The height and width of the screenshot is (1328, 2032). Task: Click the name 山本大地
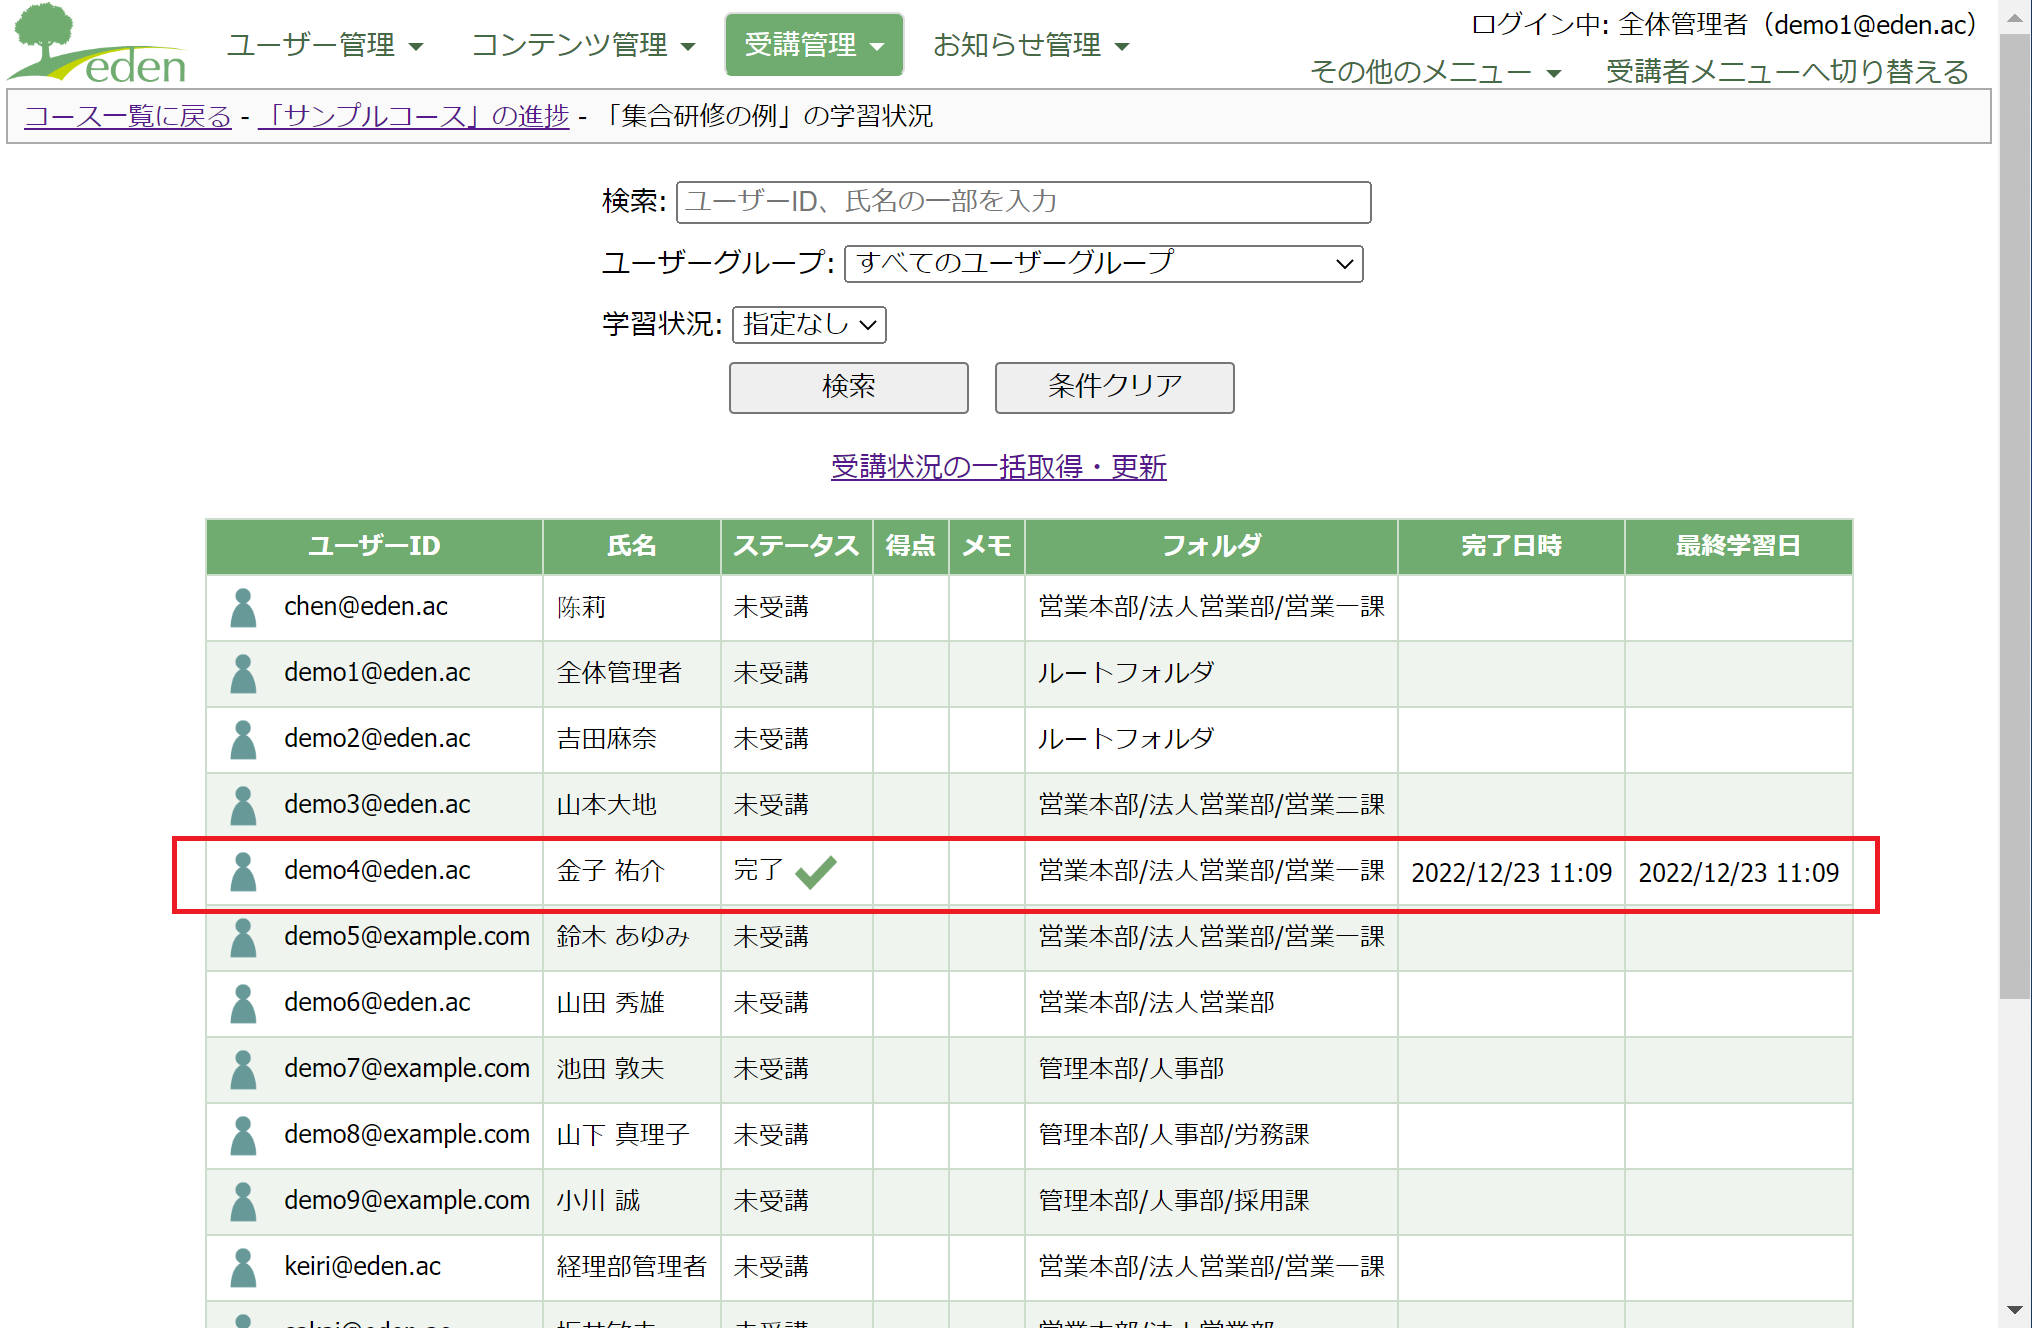click(606, 805)
